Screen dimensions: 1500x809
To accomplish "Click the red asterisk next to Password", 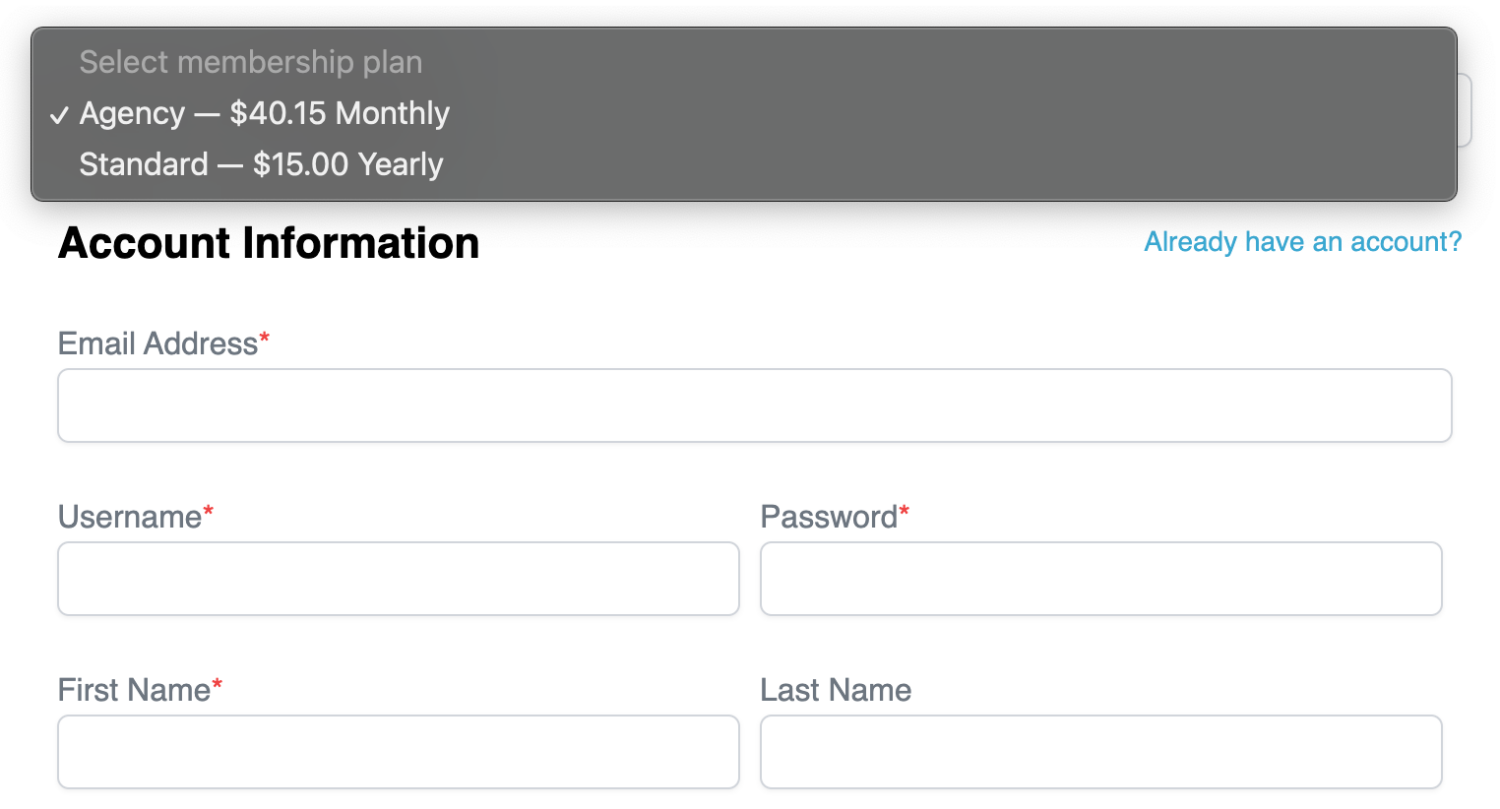I will pos(904,513).
